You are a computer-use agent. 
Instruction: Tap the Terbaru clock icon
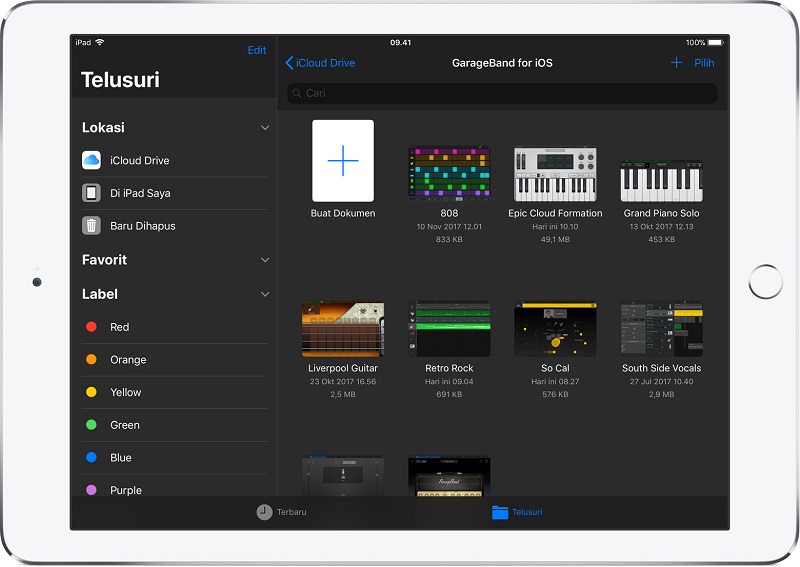point(264,512)
